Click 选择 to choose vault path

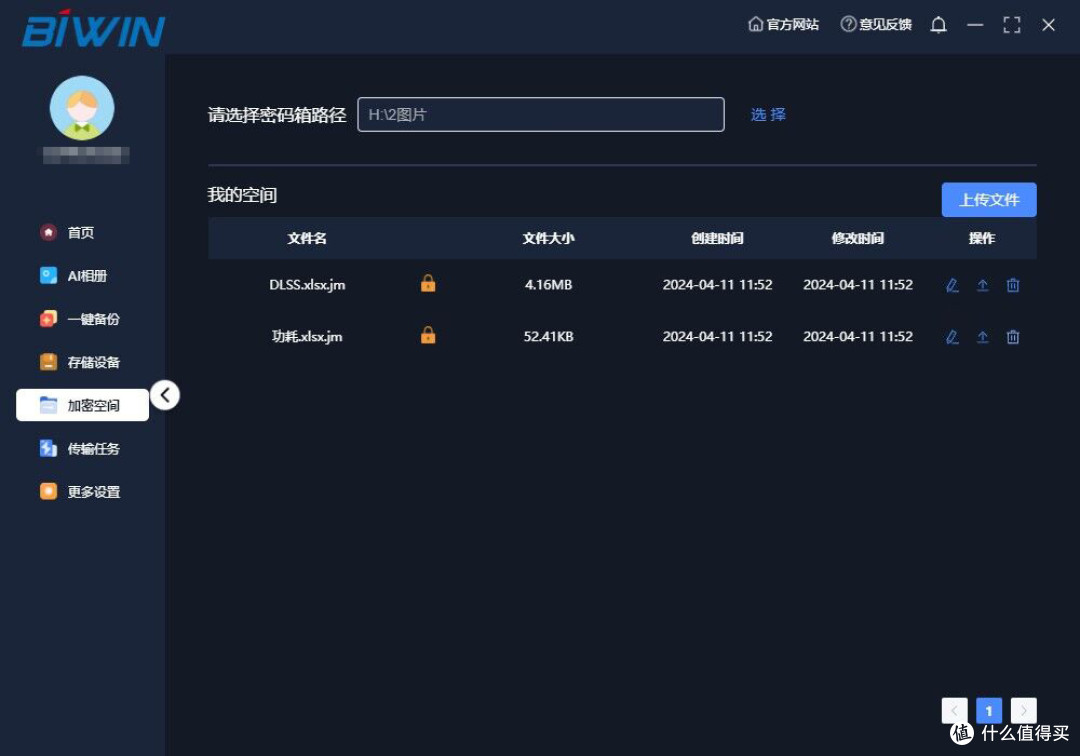[768, 114]
